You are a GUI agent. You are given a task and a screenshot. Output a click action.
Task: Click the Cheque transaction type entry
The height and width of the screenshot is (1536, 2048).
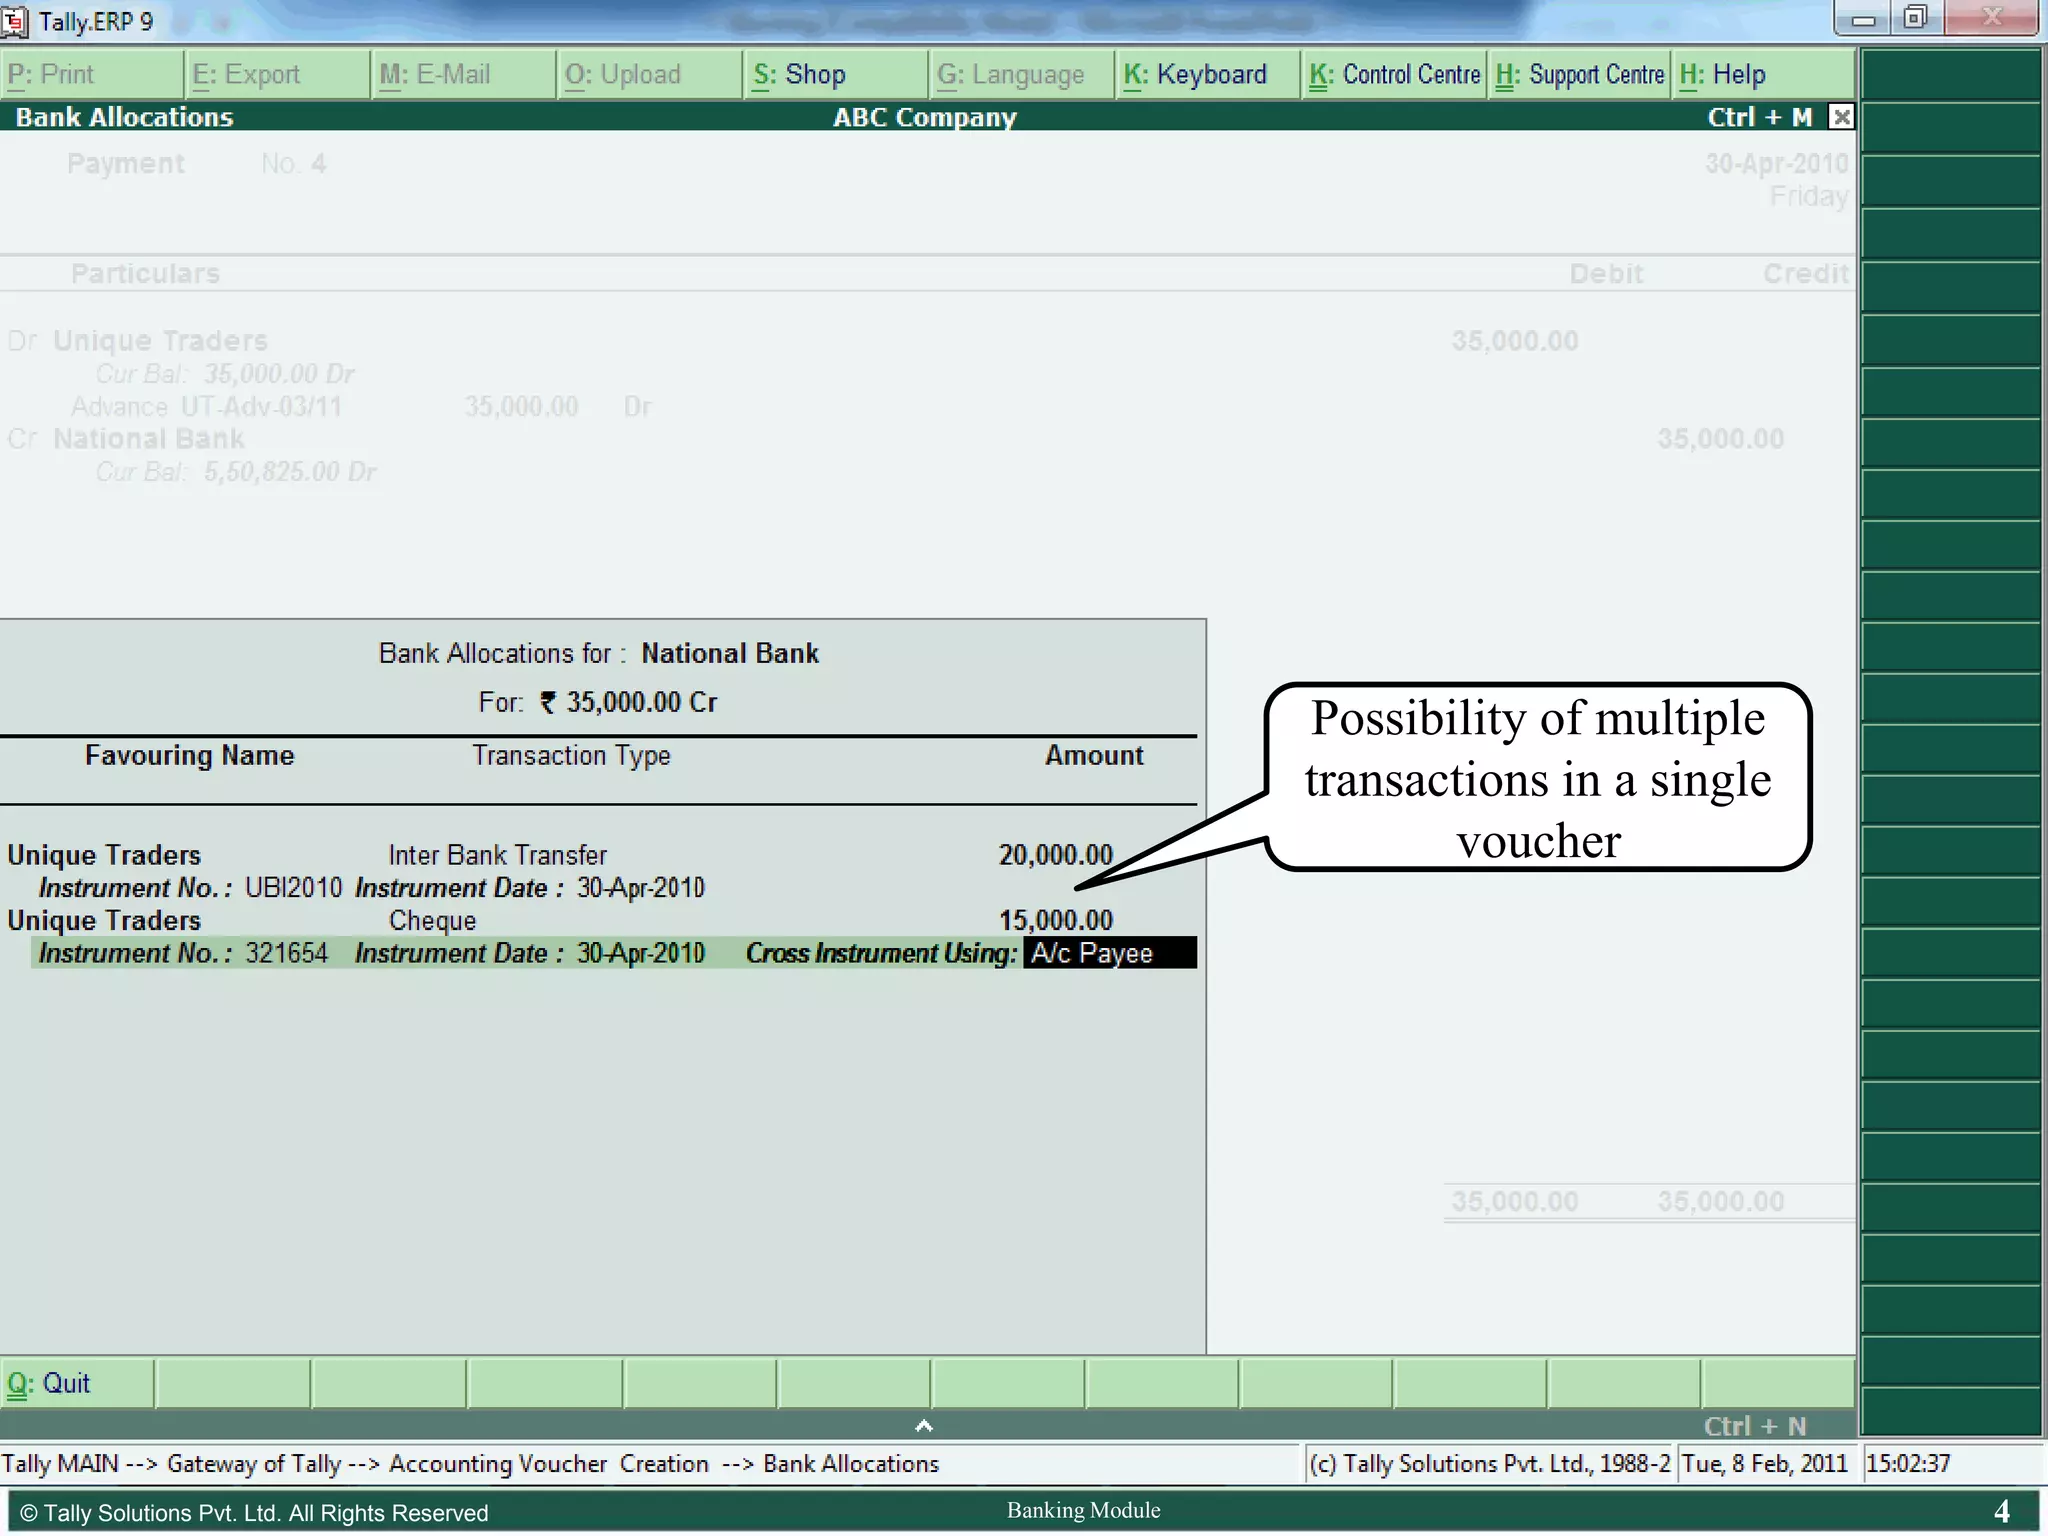point(432,920)
